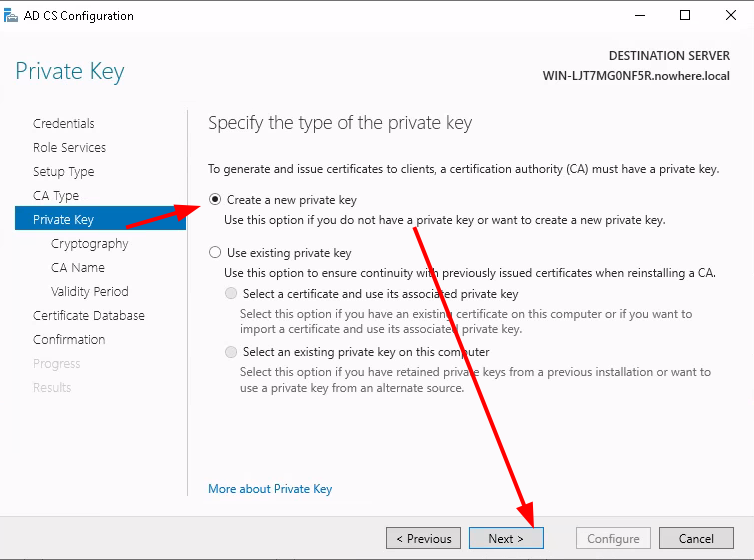Close the AD CS Configuration window
Image resolution: width=754 pixels, height=560 pixels.
(x=730, y=15)
